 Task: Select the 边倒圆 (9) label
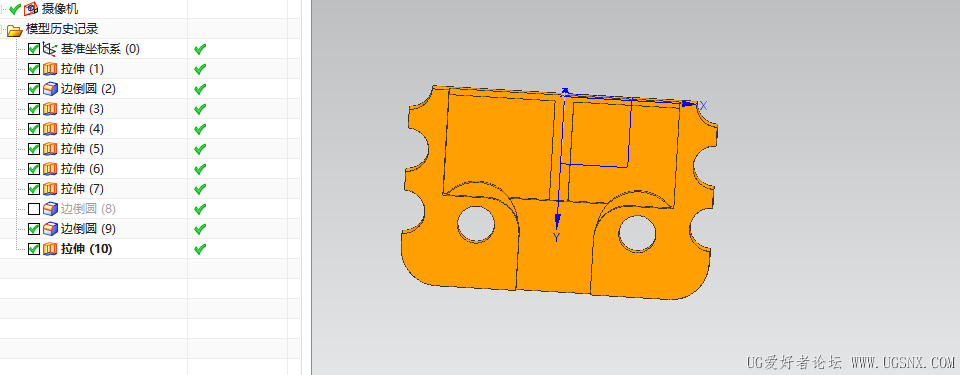click(88, 229)
